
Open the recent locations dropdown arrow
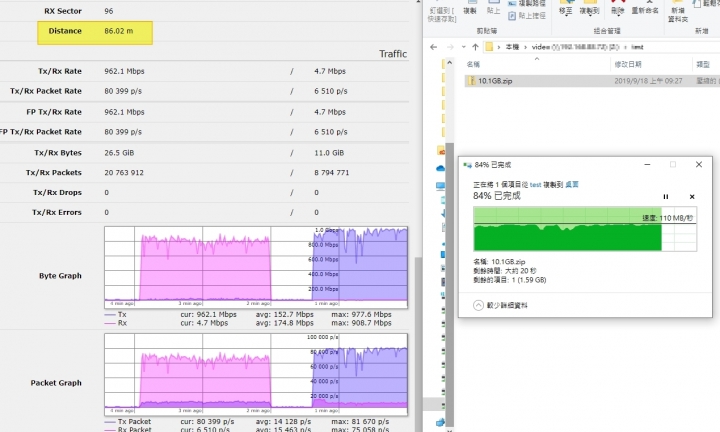[x=463, y=47]
